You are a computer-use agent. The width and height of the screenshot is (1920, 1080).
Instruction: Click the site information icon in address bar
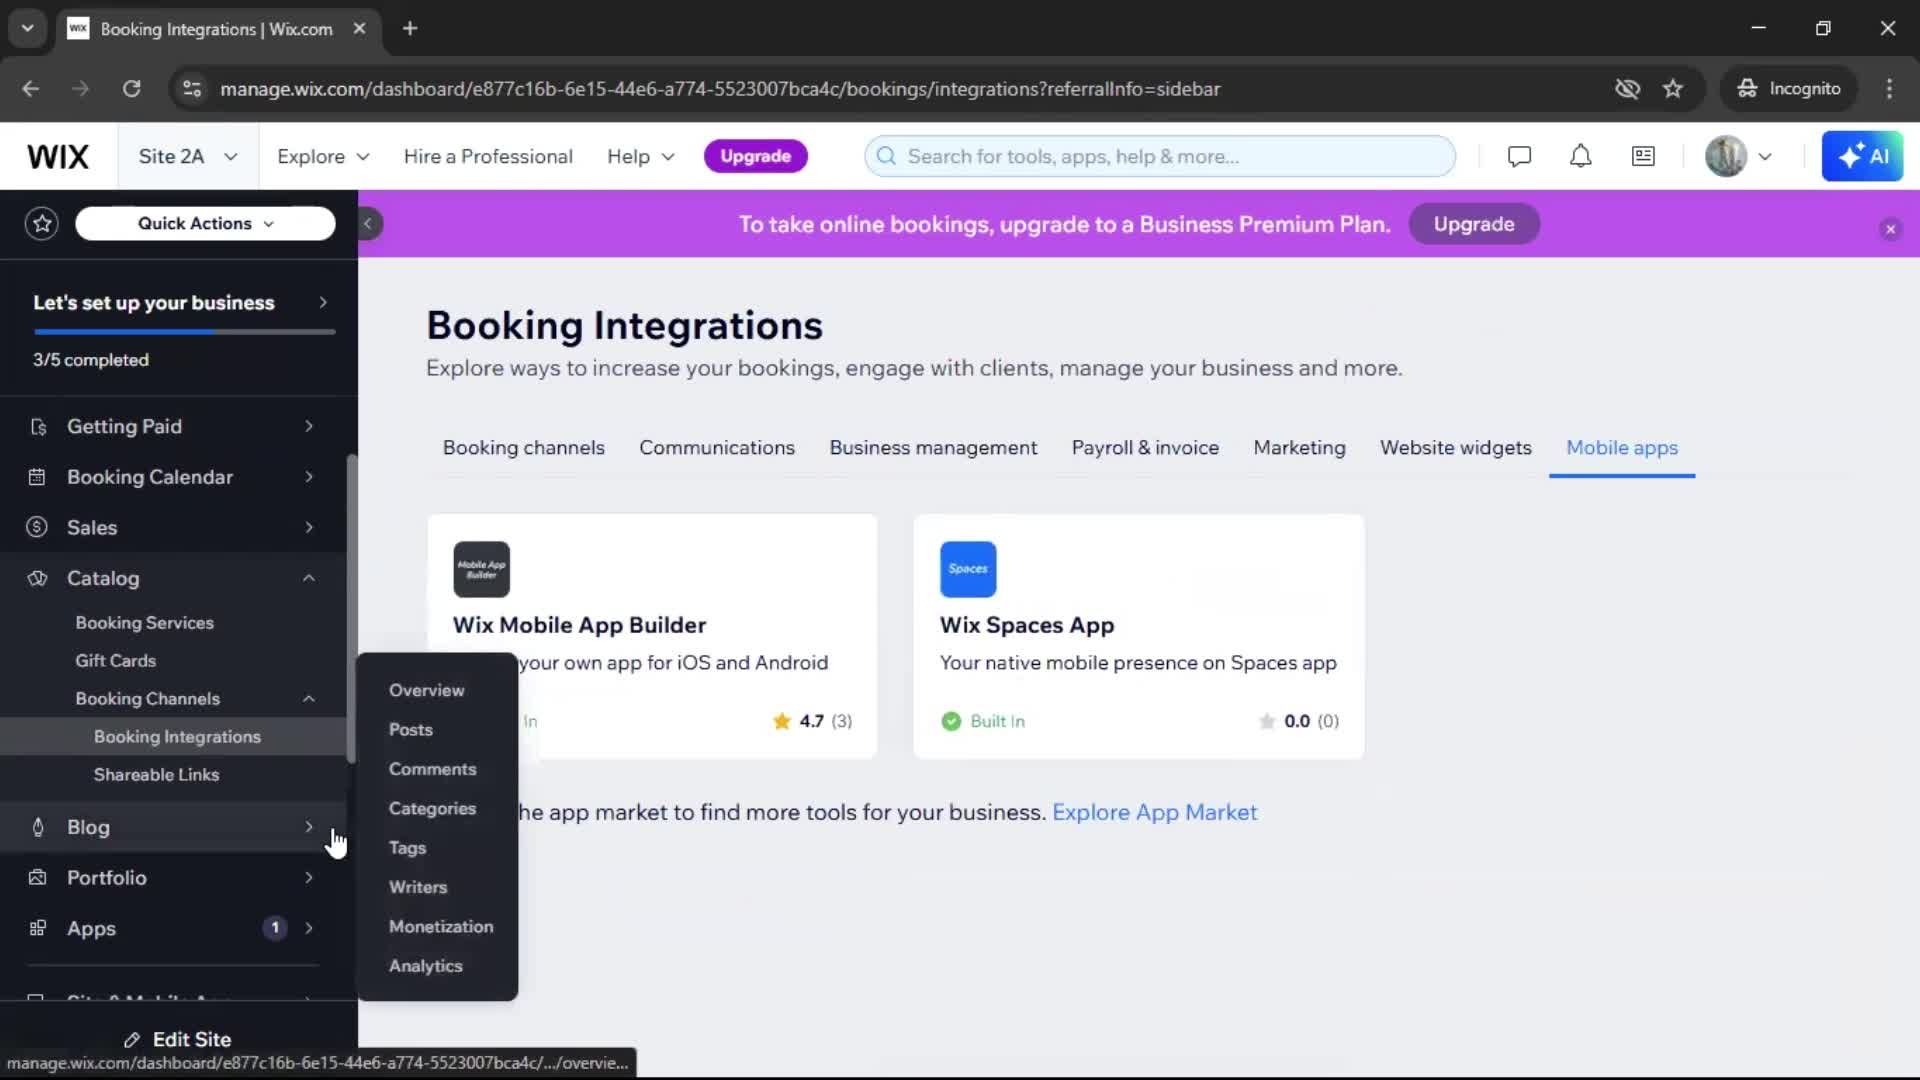click(x=191, y=89)
